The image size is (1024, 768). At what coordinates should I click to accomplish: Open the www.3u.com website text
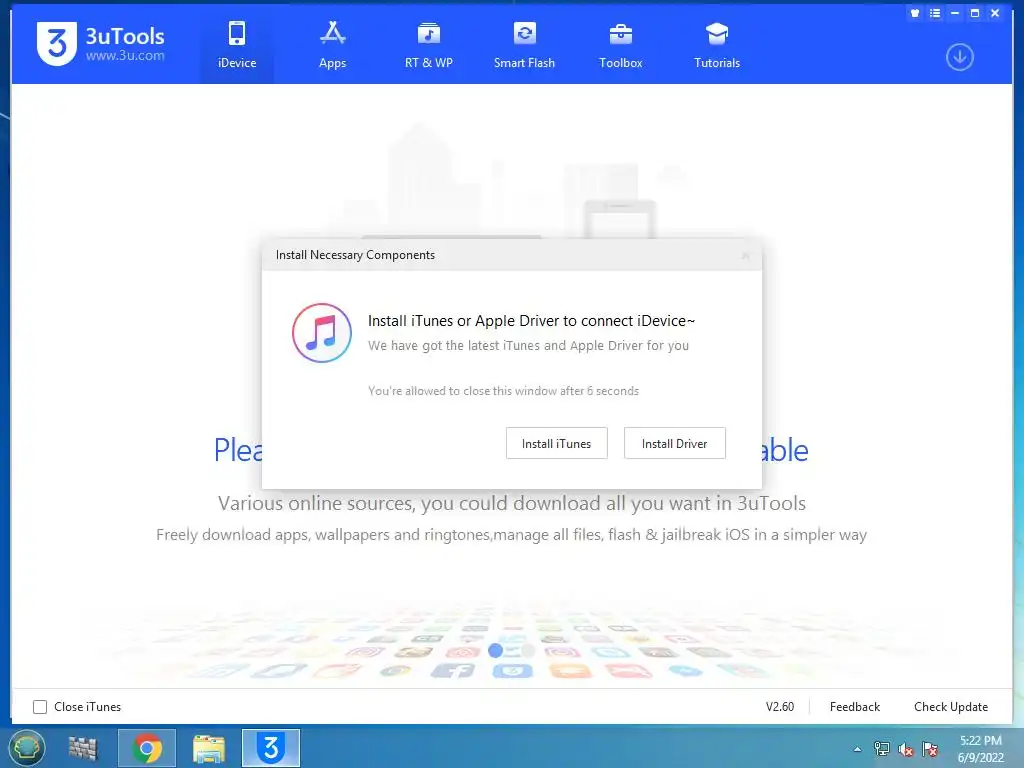pos(125,56)
